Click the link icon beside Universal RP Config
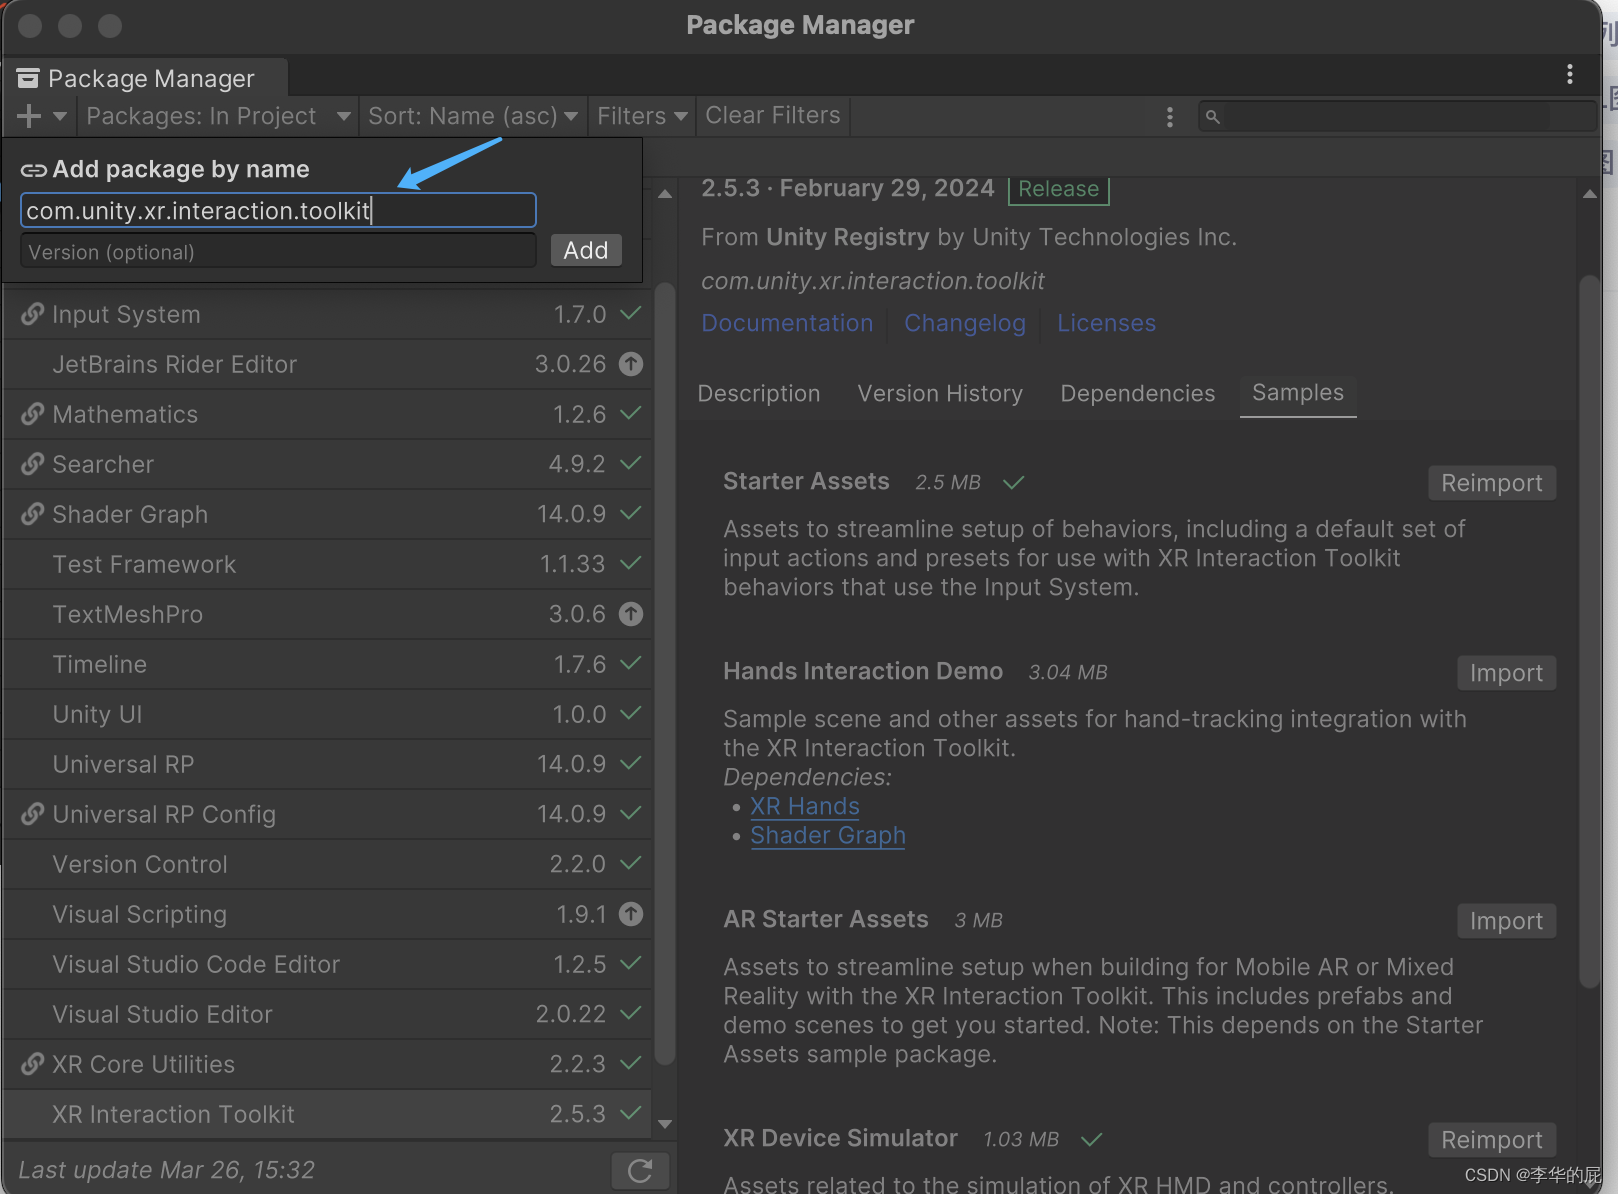The image size is (1618, 1194). (x=33, y=814)
